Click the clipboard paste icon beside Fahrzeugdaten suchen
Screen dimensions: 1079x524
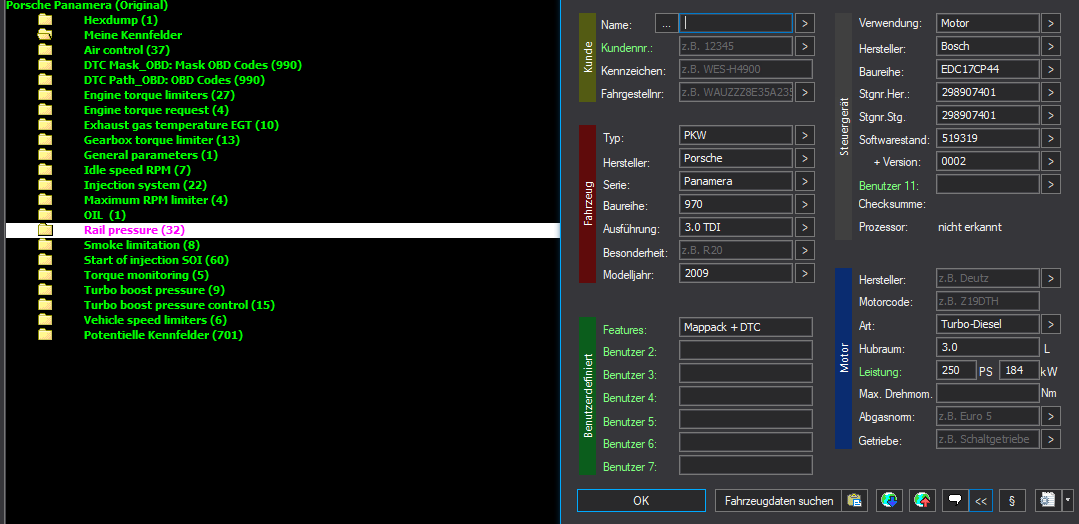tap(854, 501)
